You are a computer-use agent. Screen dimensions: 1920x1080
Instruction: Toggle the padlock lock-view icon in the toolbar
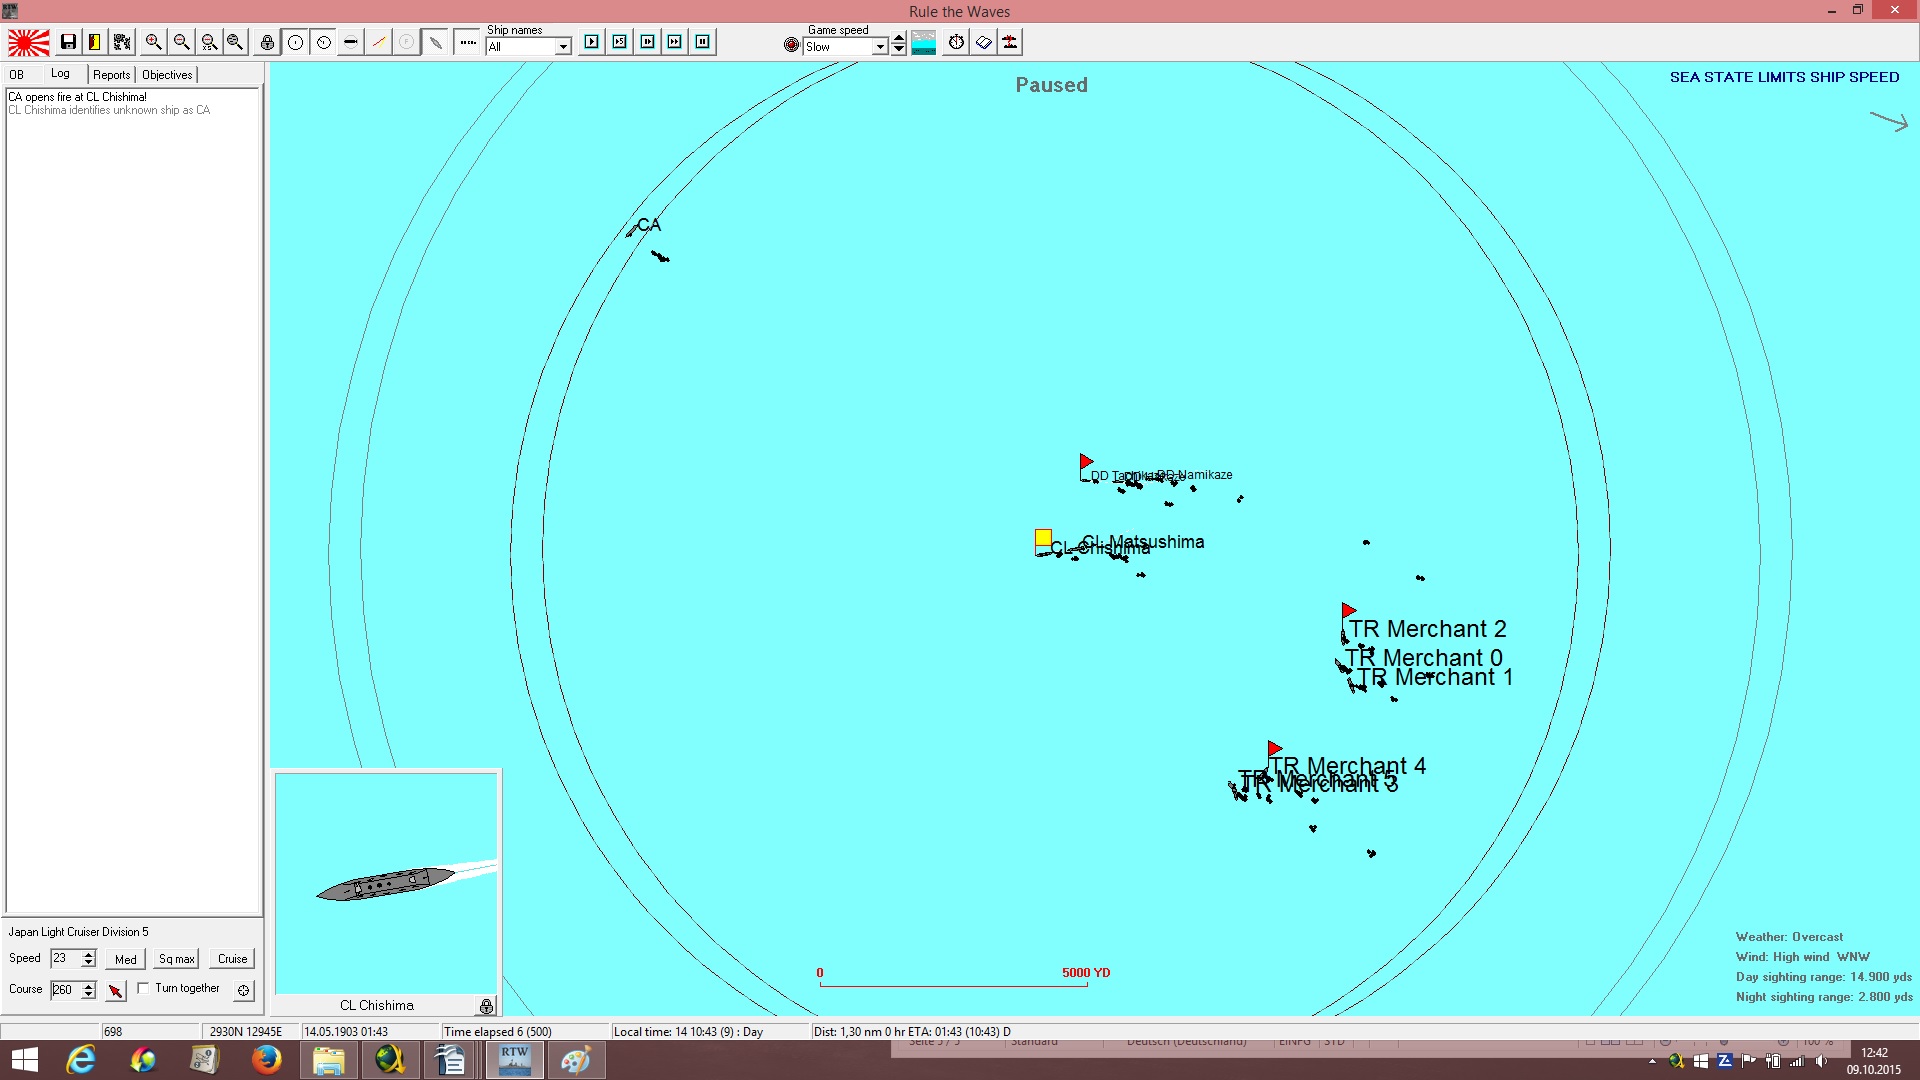267,42
